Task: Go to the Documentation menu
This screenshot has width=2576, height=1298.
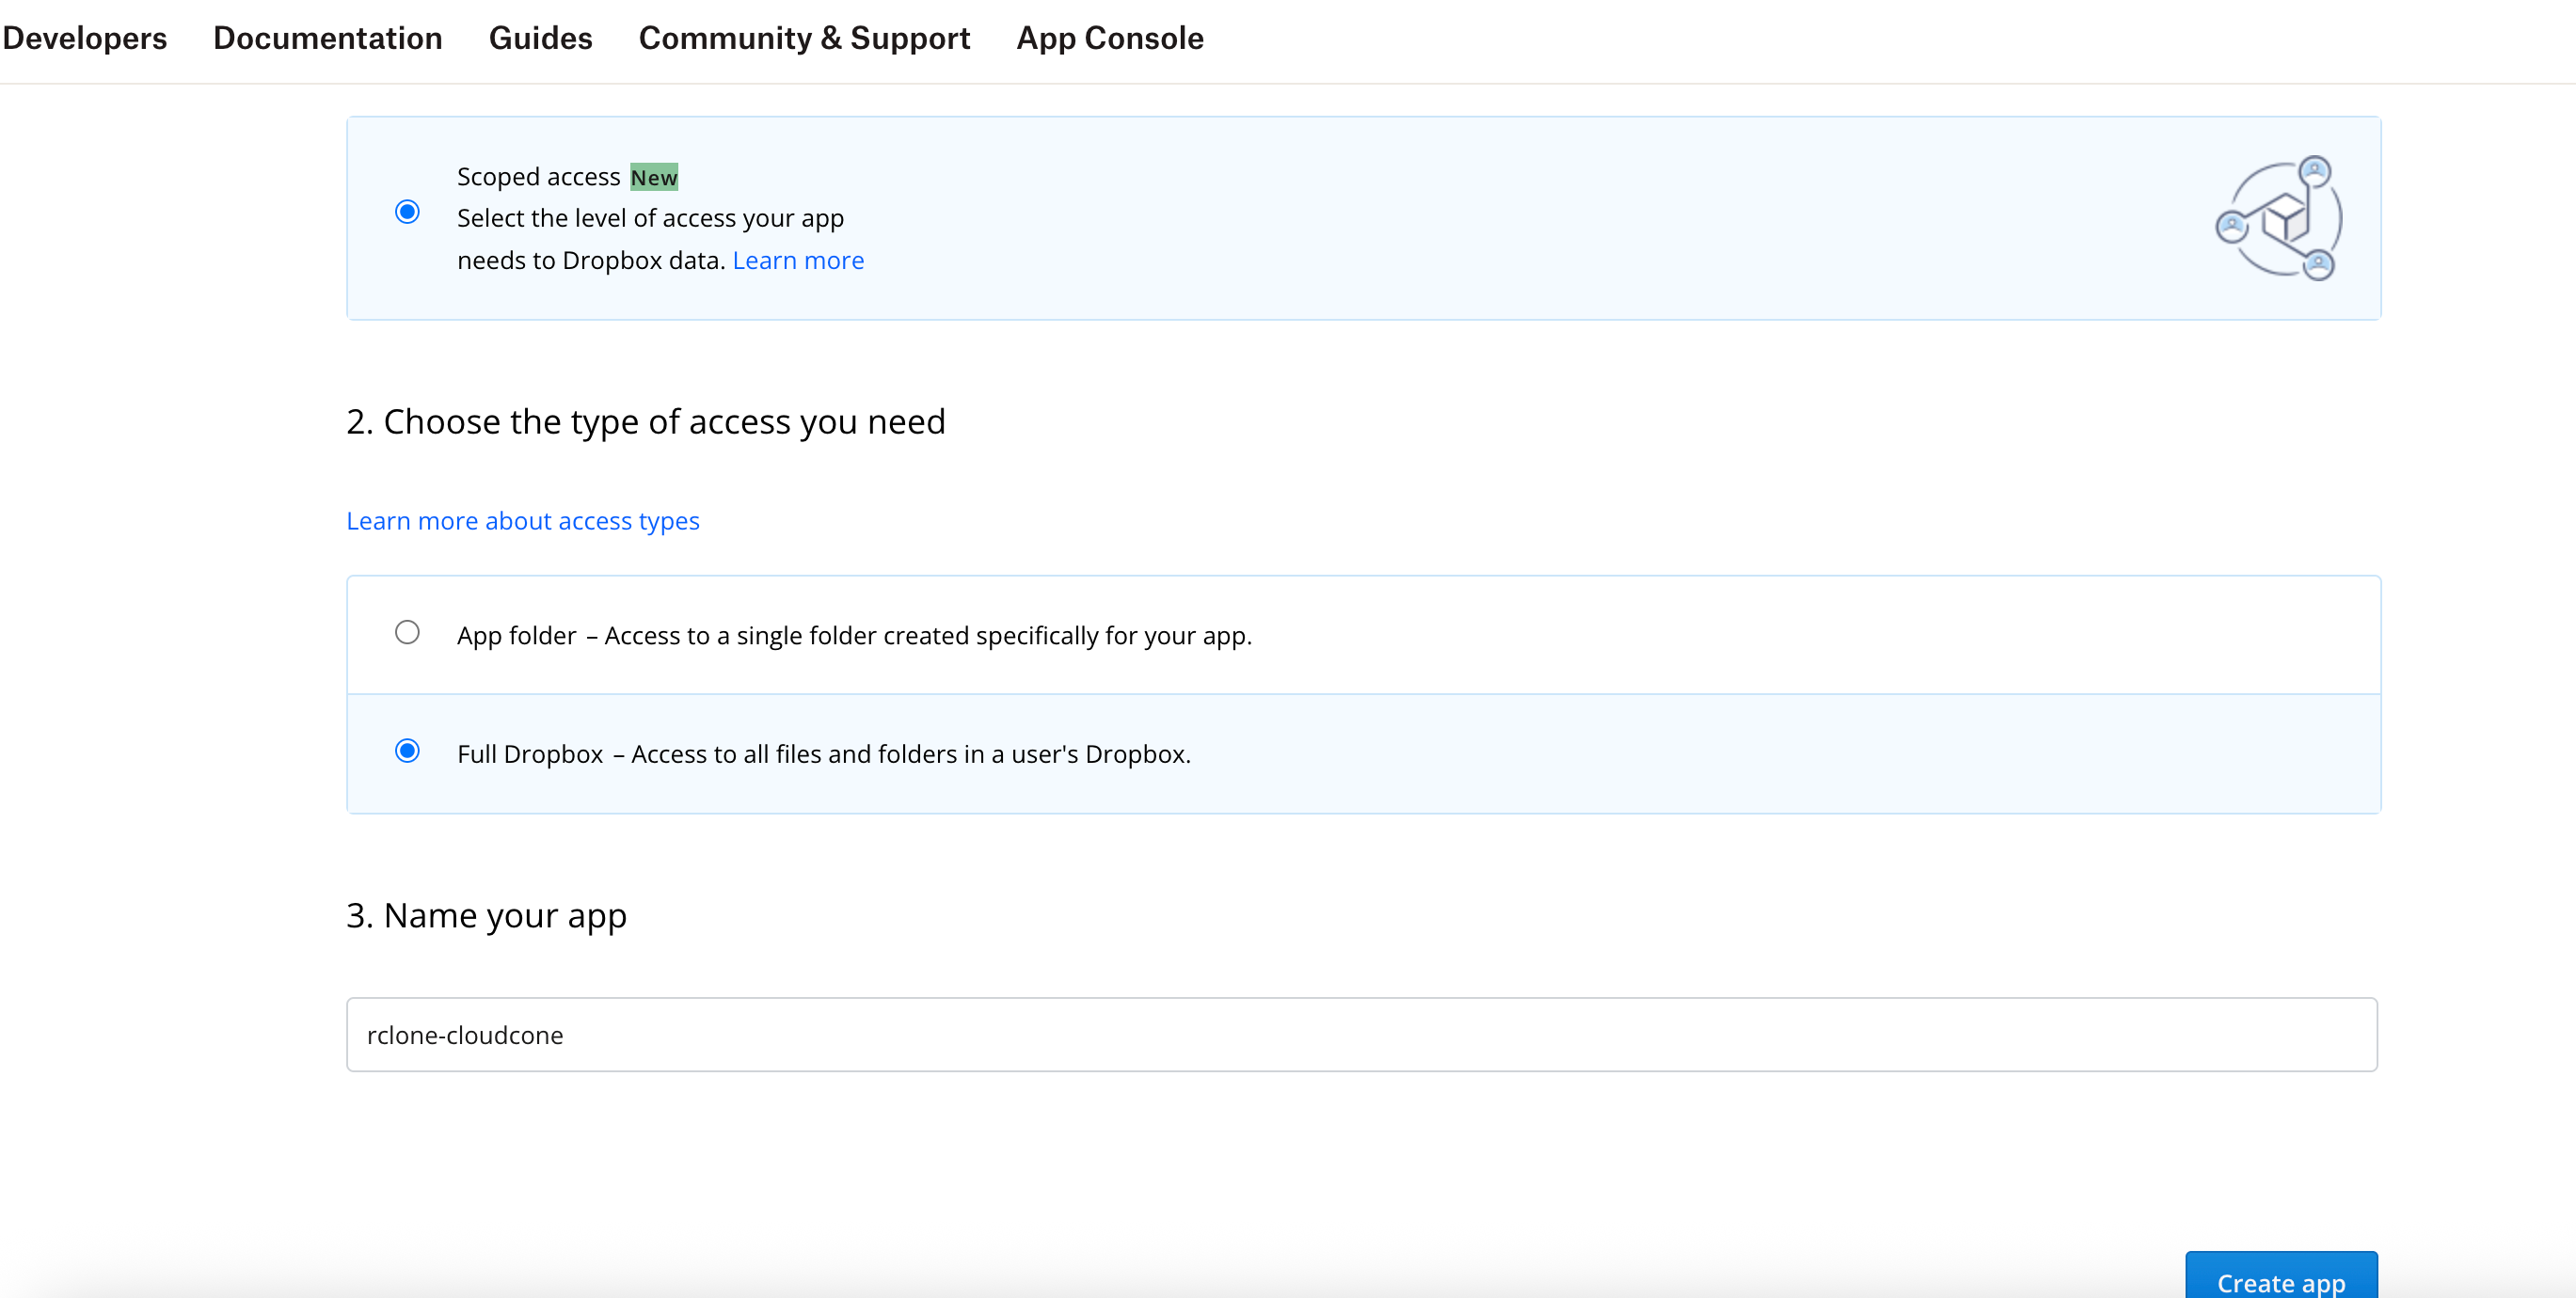Action: tap(327, 38)
